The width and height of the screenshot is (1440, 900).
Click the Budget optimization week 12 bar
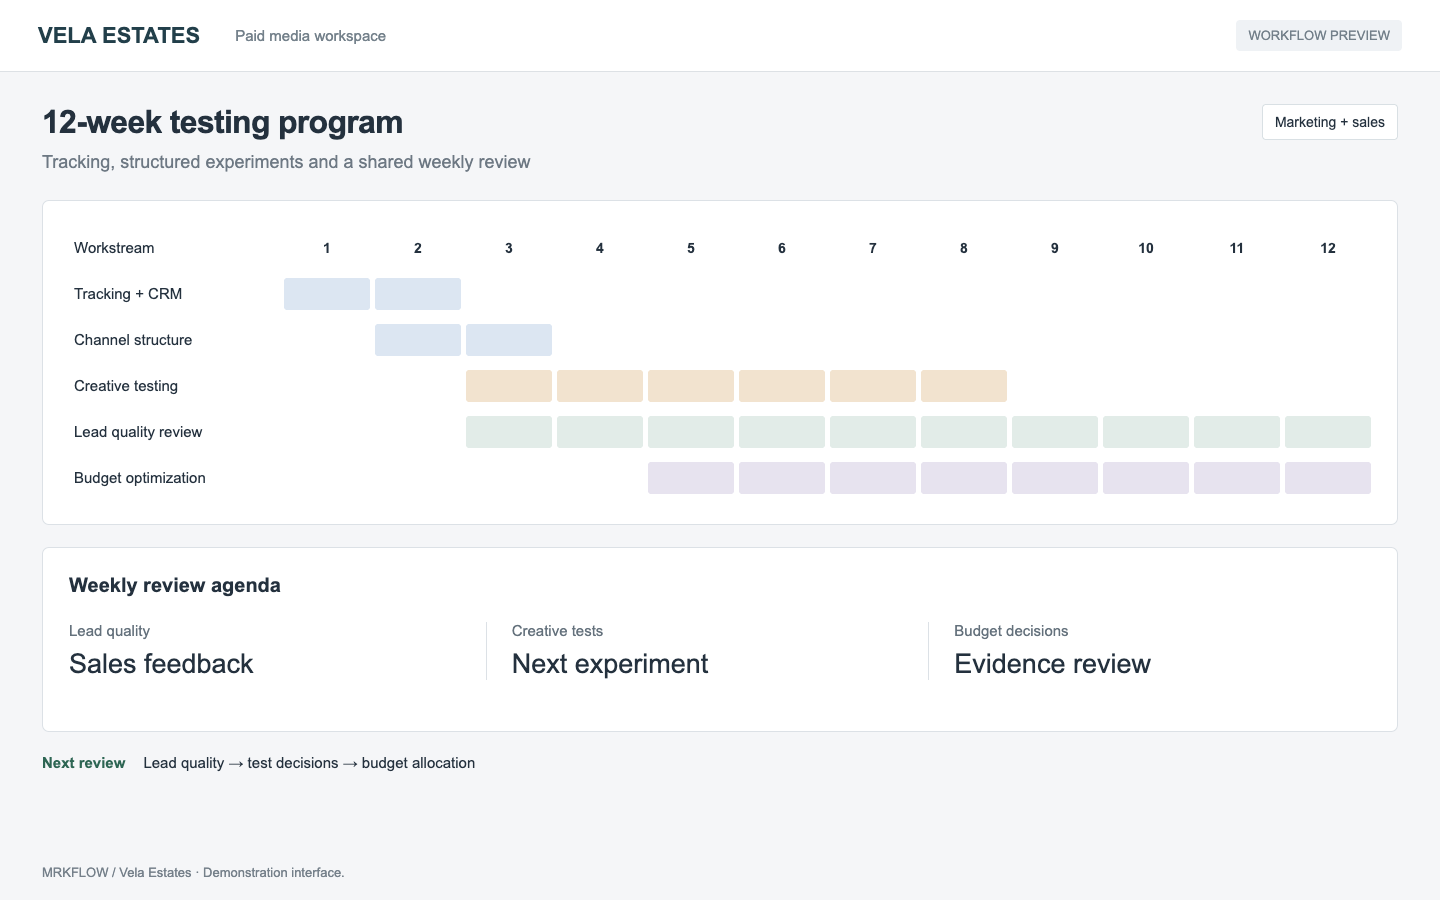1328,478
